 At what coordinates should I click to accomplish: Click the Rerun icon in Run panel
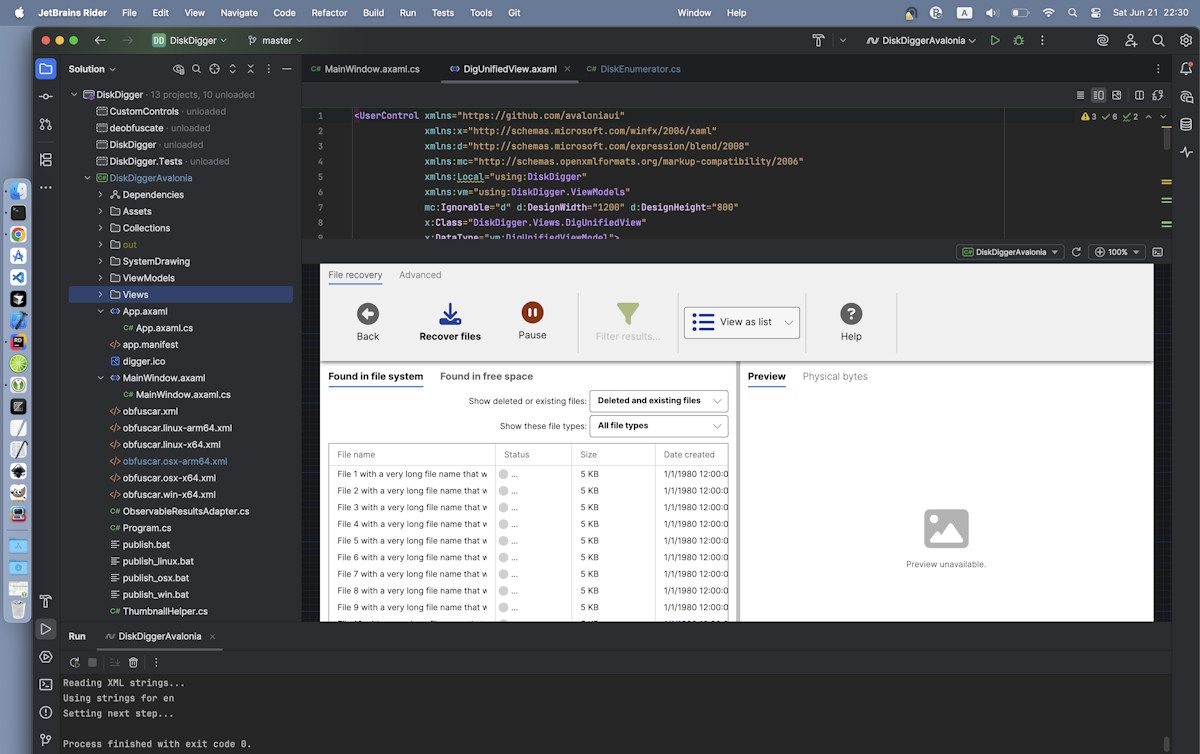tap(74, 662)
